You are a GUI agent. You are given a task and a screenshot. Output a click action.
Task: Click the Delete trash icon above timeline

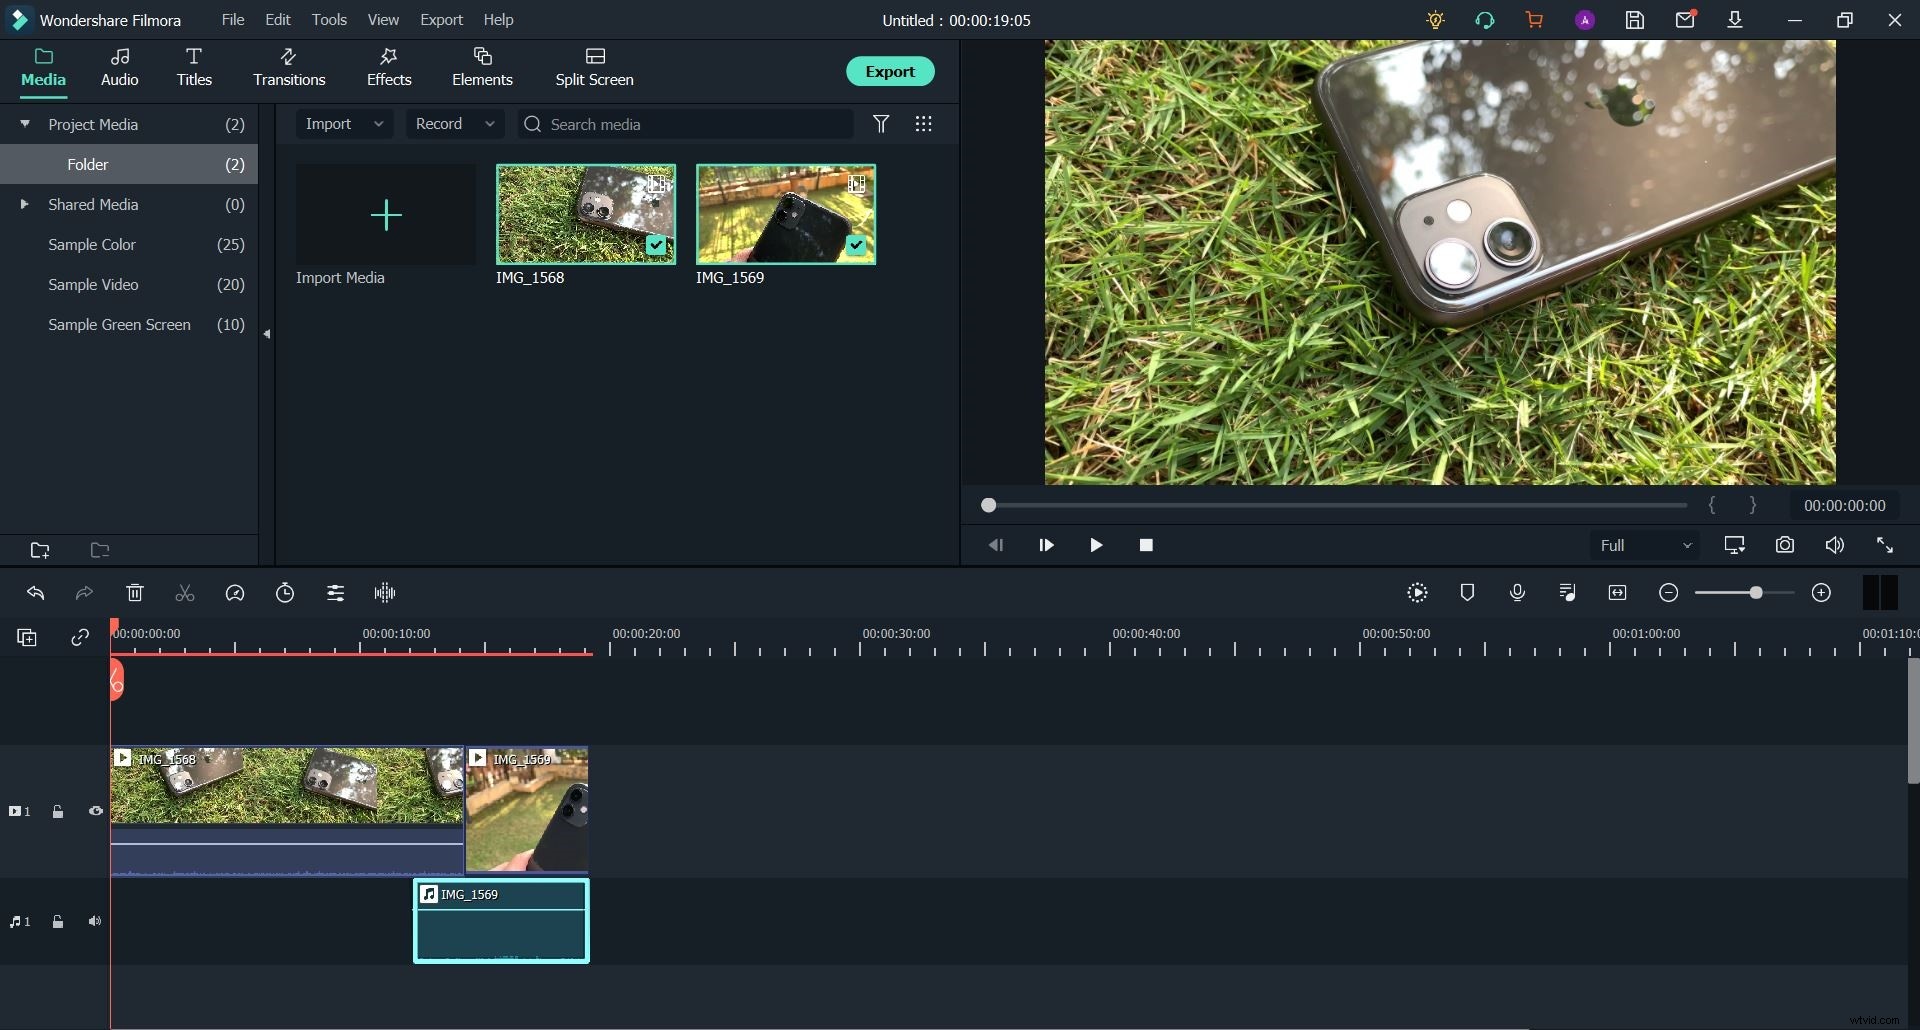tap(135, 592)
